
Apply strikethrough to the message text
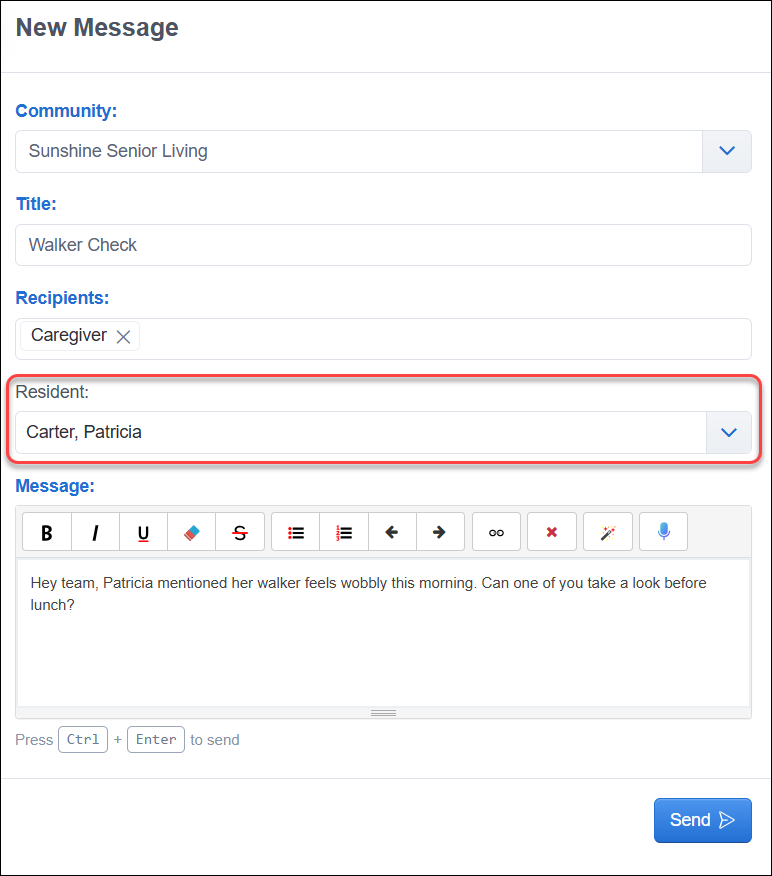tap(240, 532)
